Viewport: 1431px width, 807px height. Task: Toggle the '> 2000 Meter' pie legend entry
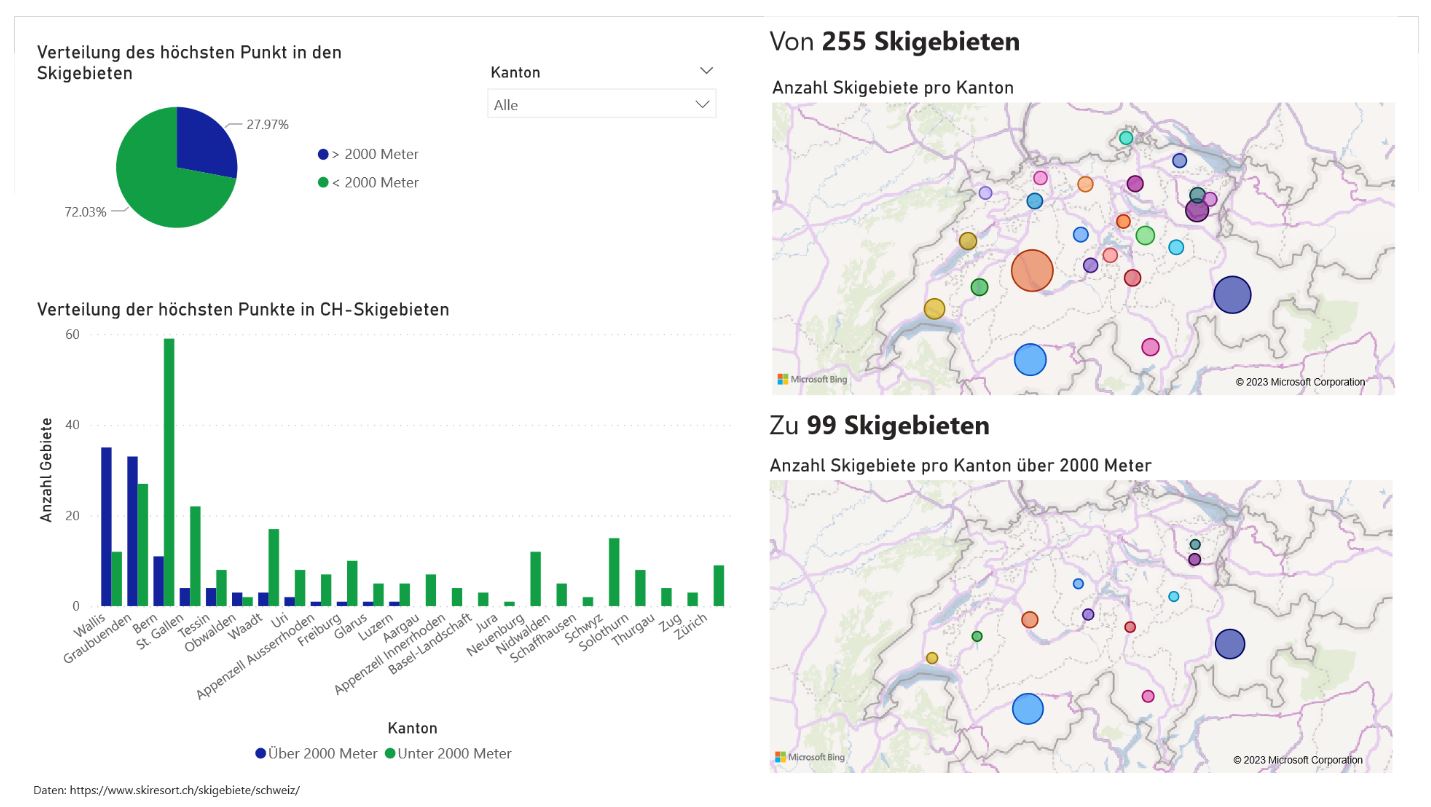pos(368,154)
